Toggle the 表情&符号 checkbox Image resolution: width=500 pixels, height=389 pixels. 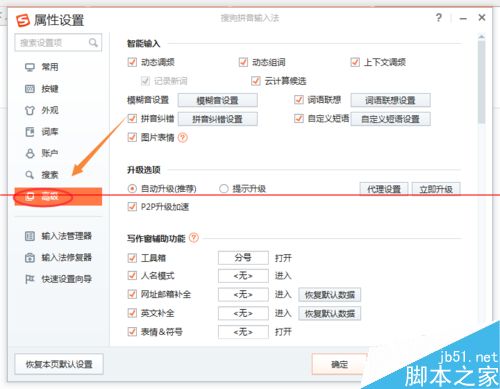click(x=132, y=332)
